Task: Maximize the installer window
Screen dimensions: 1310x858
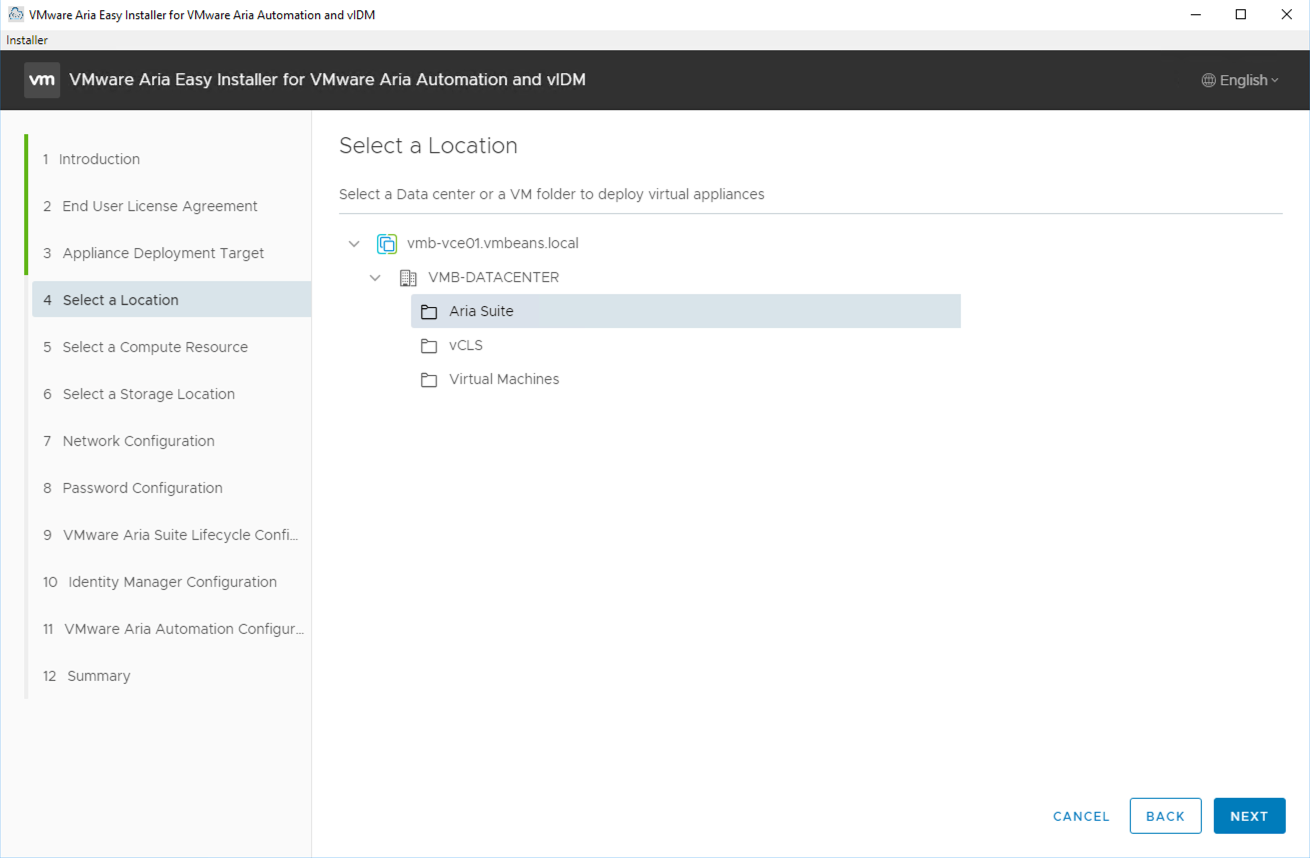Action: 1241,15
